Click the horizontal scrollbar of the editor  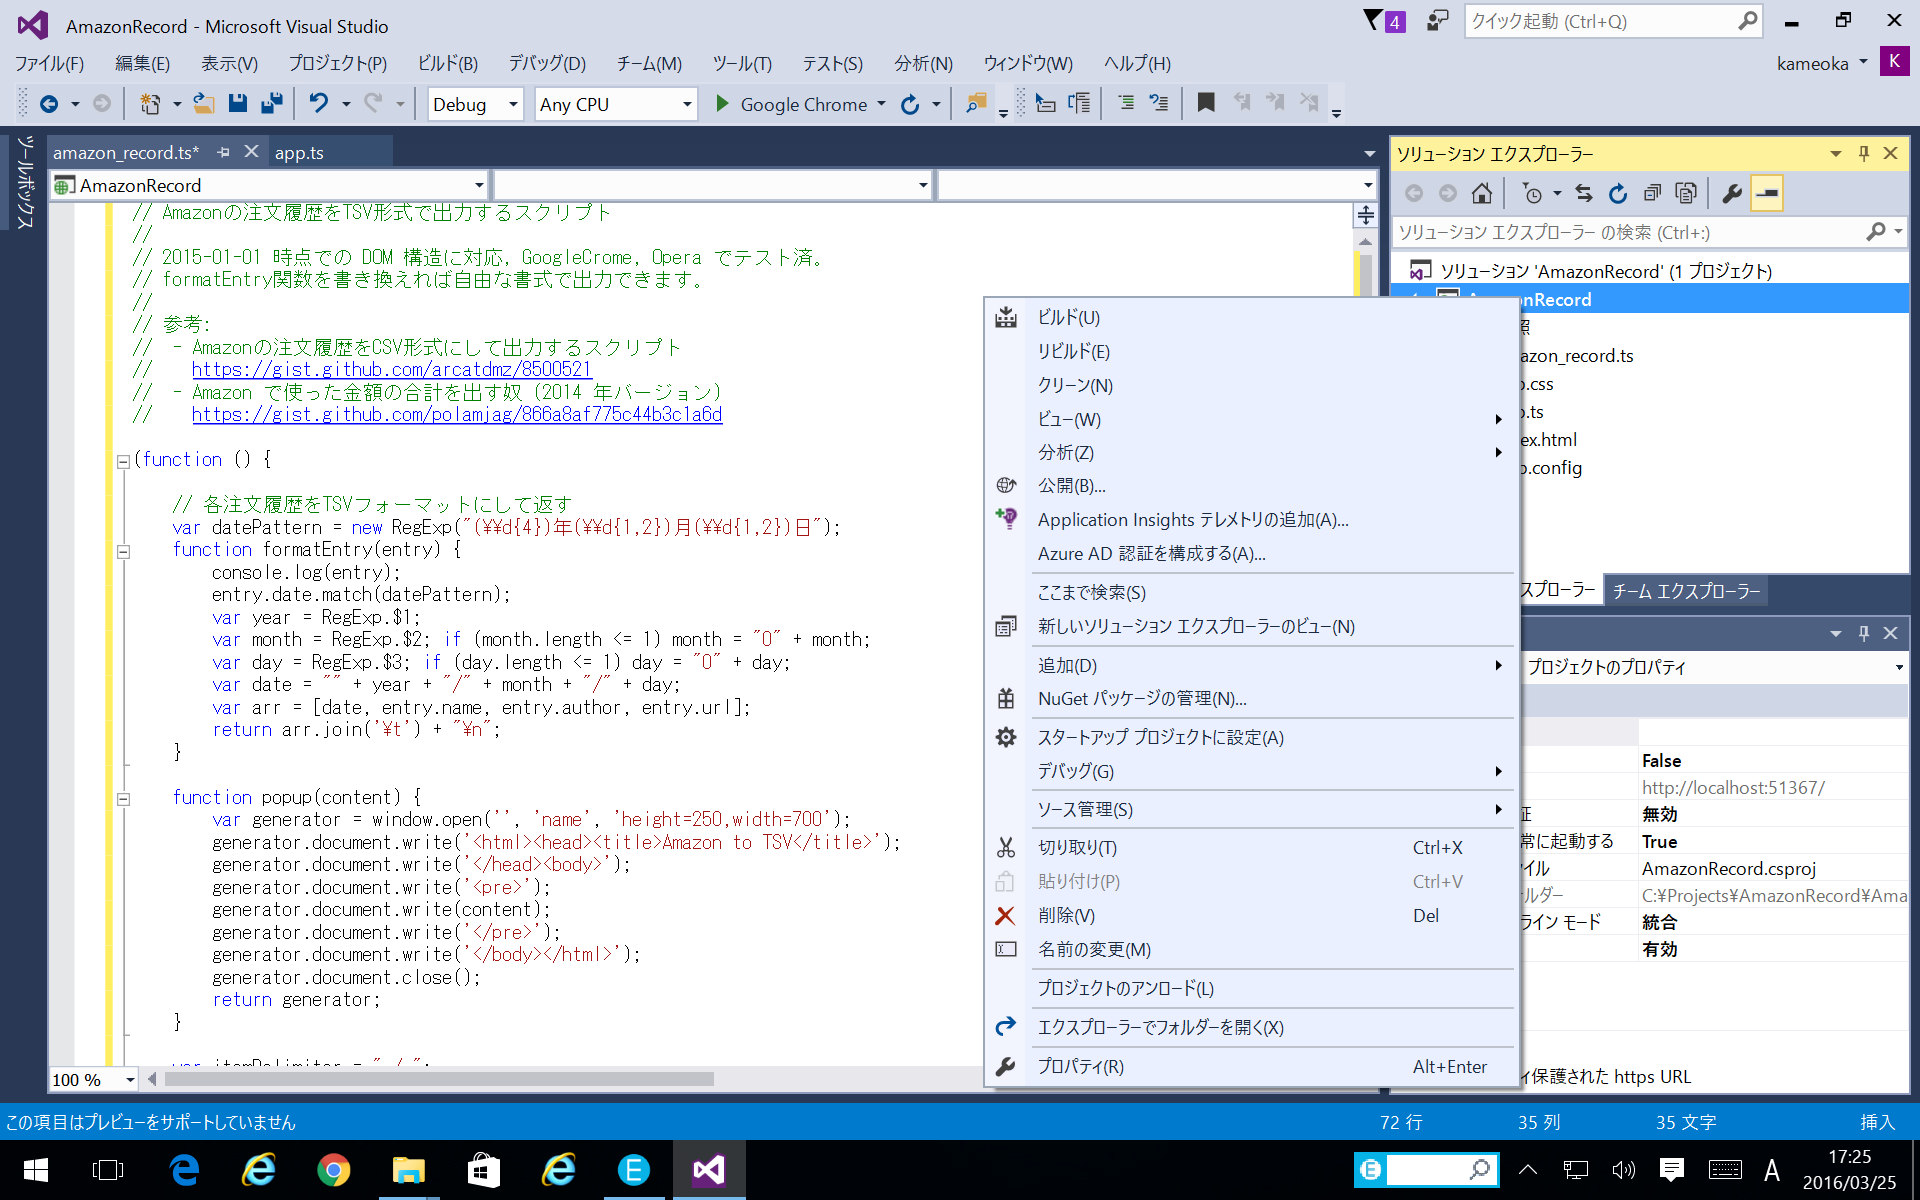tap(440, 1079)
